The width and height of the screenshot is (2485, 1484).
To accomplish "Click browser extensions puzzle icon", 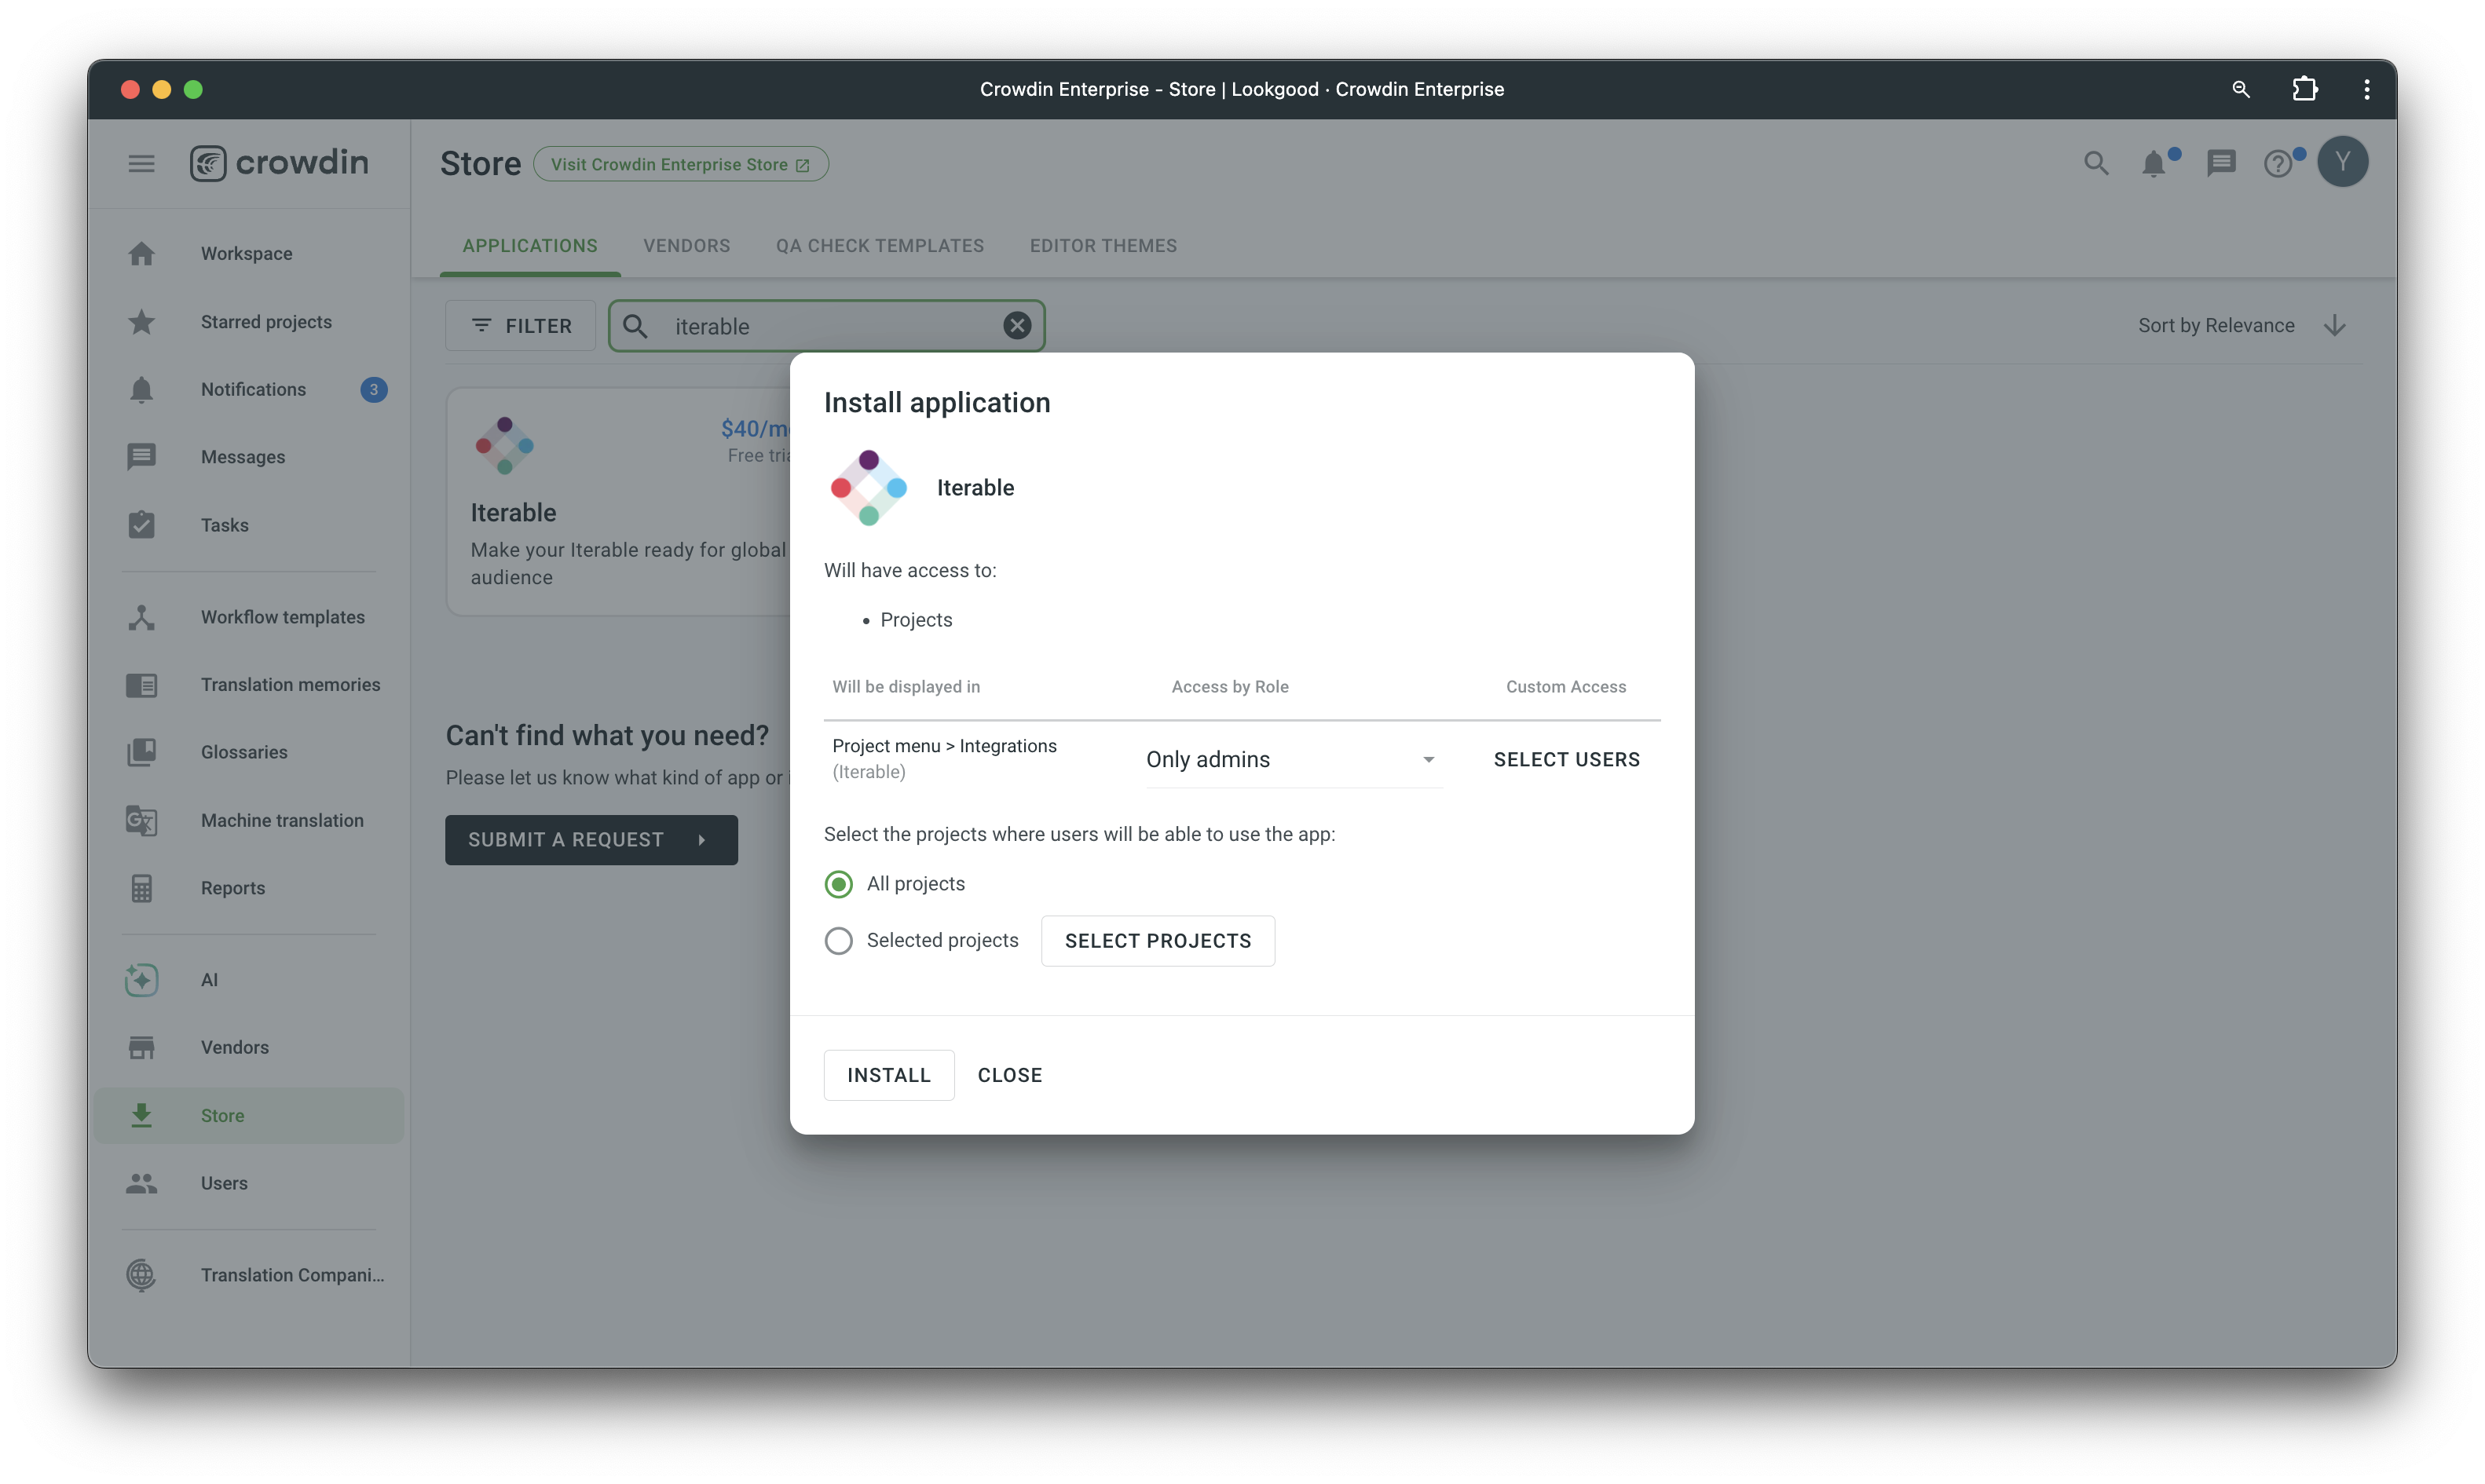I will coord(2304,89).
